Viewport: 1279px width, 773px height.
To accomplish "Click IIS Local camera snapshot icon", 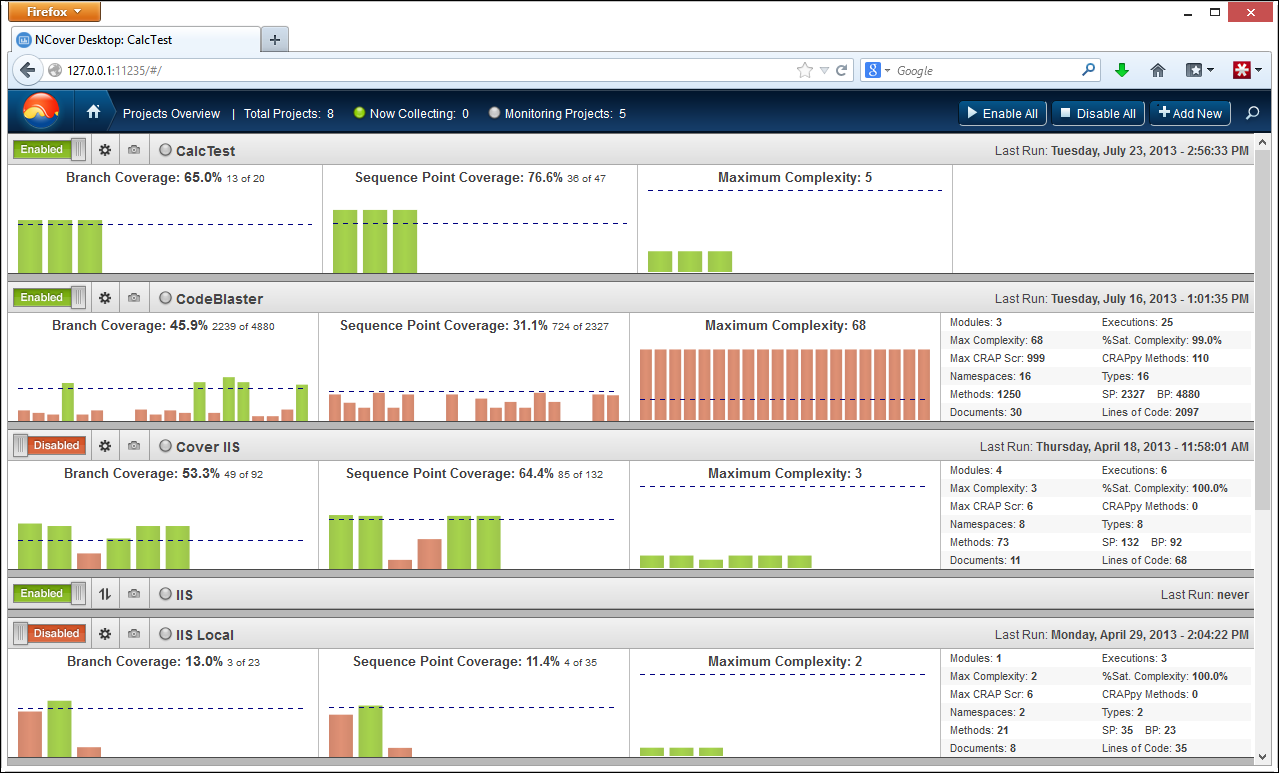I will [x=134, y=634].
